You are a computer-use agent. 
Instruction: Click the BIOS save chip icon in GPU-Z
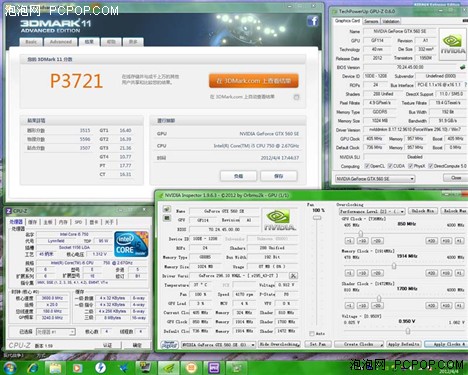[462, 67]
